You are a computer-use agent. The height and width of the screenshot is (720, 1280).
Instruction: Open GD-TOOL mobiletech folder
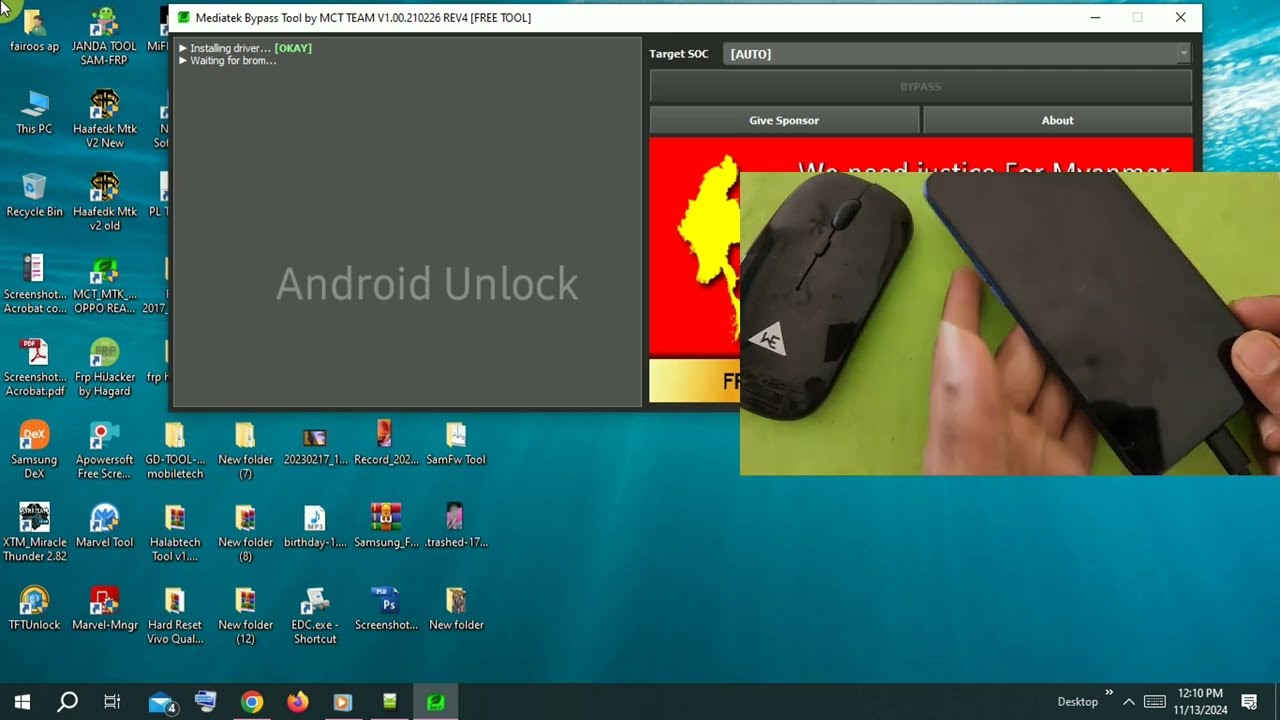[x=175, y=450]
